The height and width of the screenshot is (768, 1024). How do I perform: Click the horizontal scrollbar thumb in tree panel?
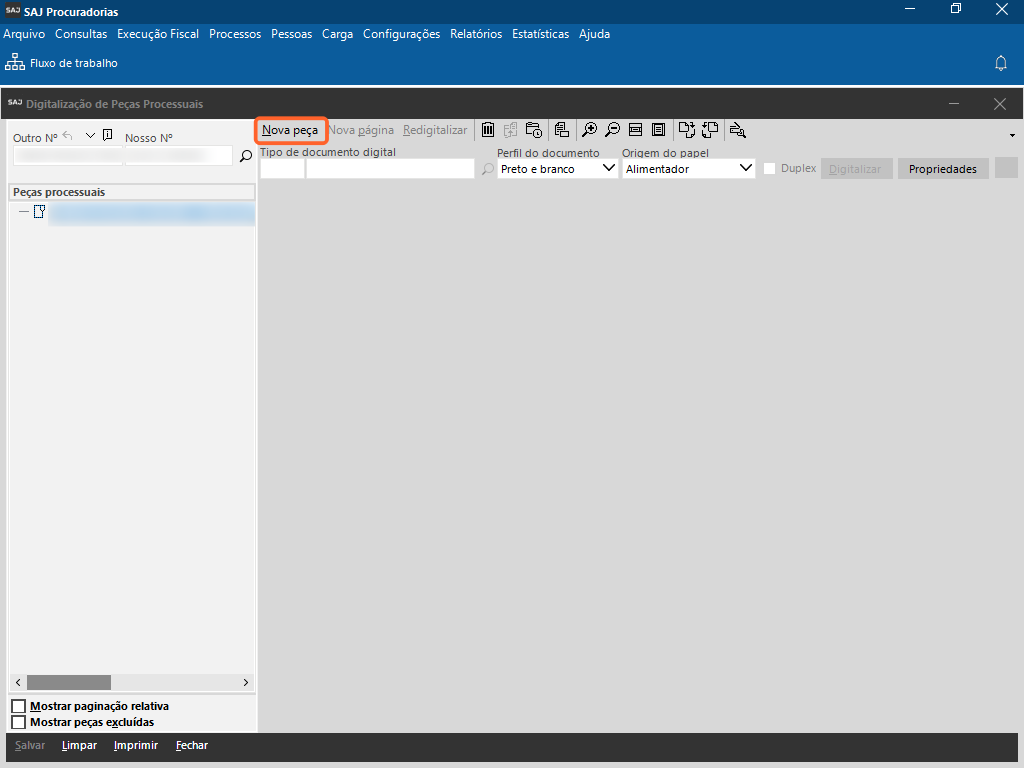coord(68,682)
